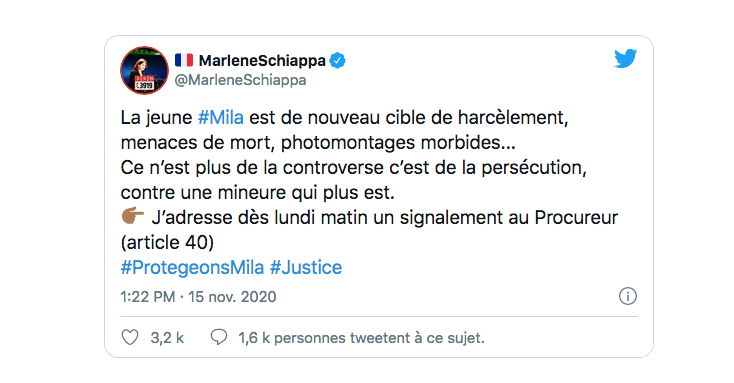Open MarleneSchiappa profile picture

click(x=144, y=70)
